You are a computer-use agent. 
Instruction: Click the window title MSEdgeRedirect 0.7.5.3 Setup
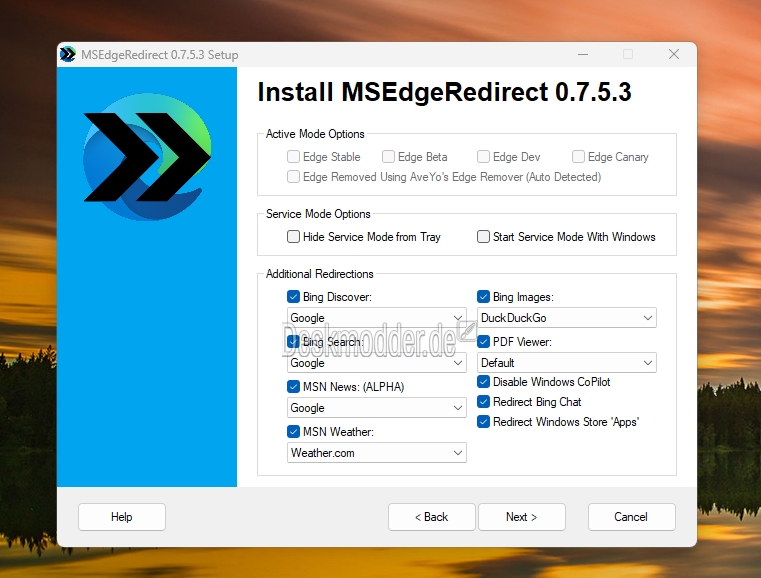[160, 55]
